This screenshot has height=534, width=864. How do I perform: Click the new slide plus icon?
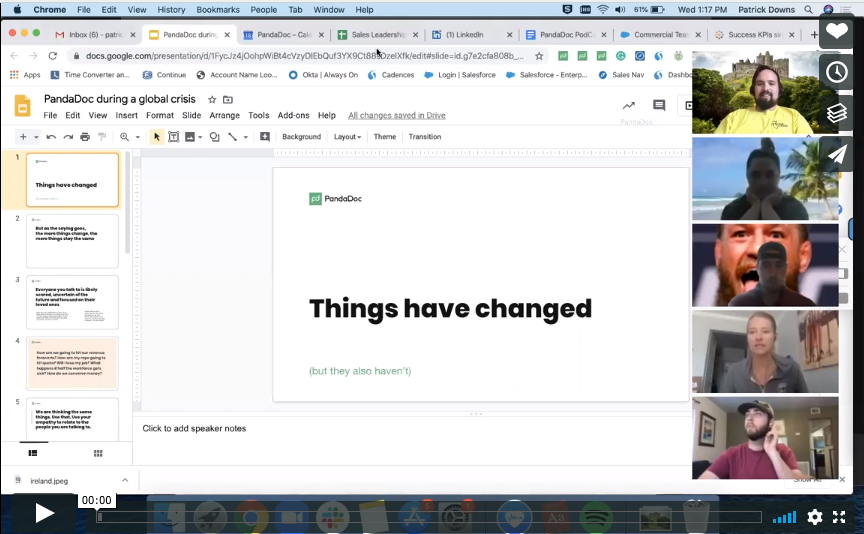tap(23, 137)
